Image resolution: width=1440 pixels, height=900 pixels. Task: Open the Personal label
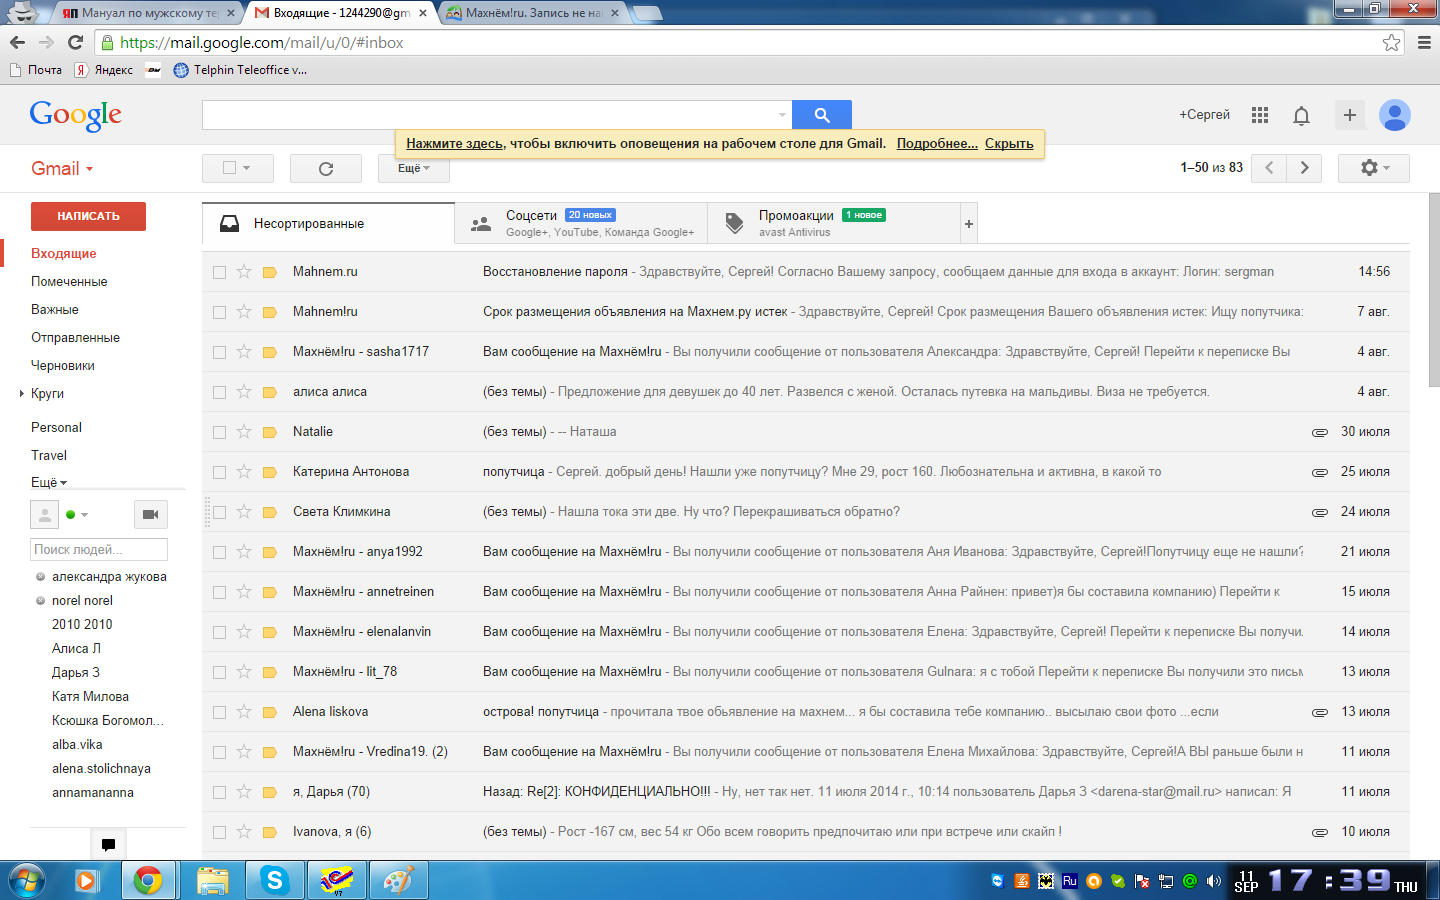(x=56, y=428)
